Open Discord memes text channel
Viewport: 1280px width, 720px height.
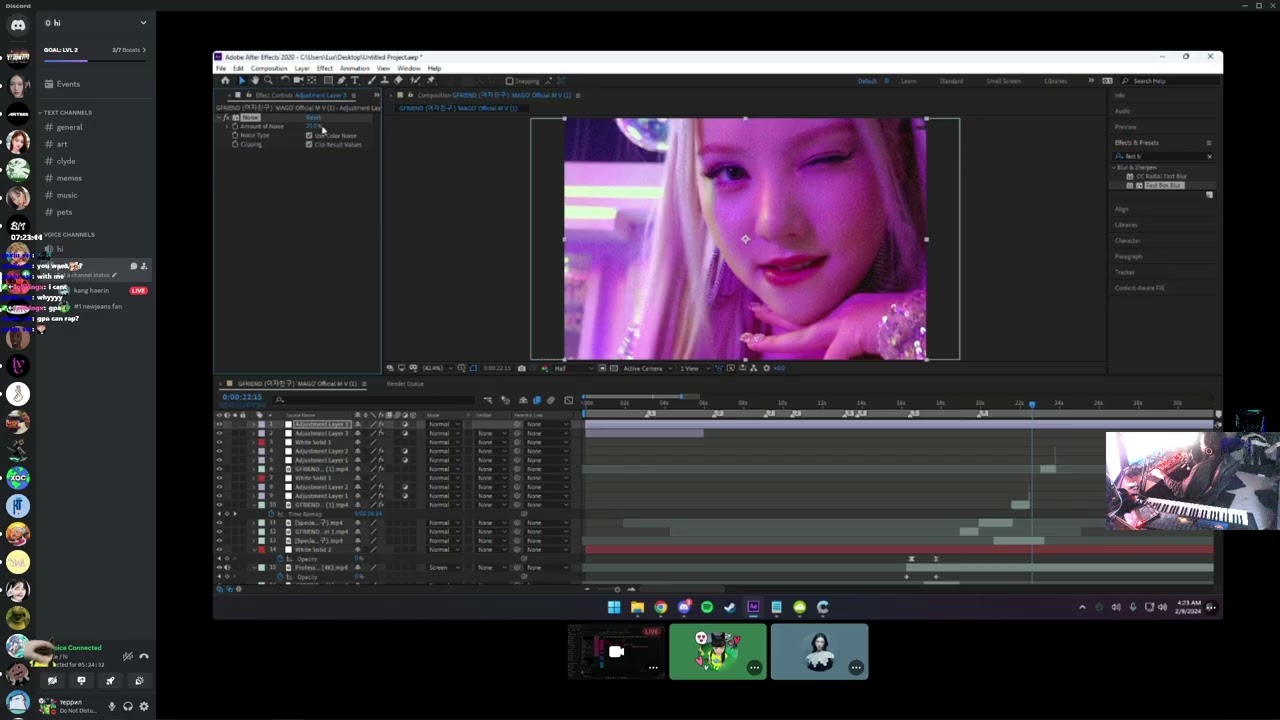(69, 178)
